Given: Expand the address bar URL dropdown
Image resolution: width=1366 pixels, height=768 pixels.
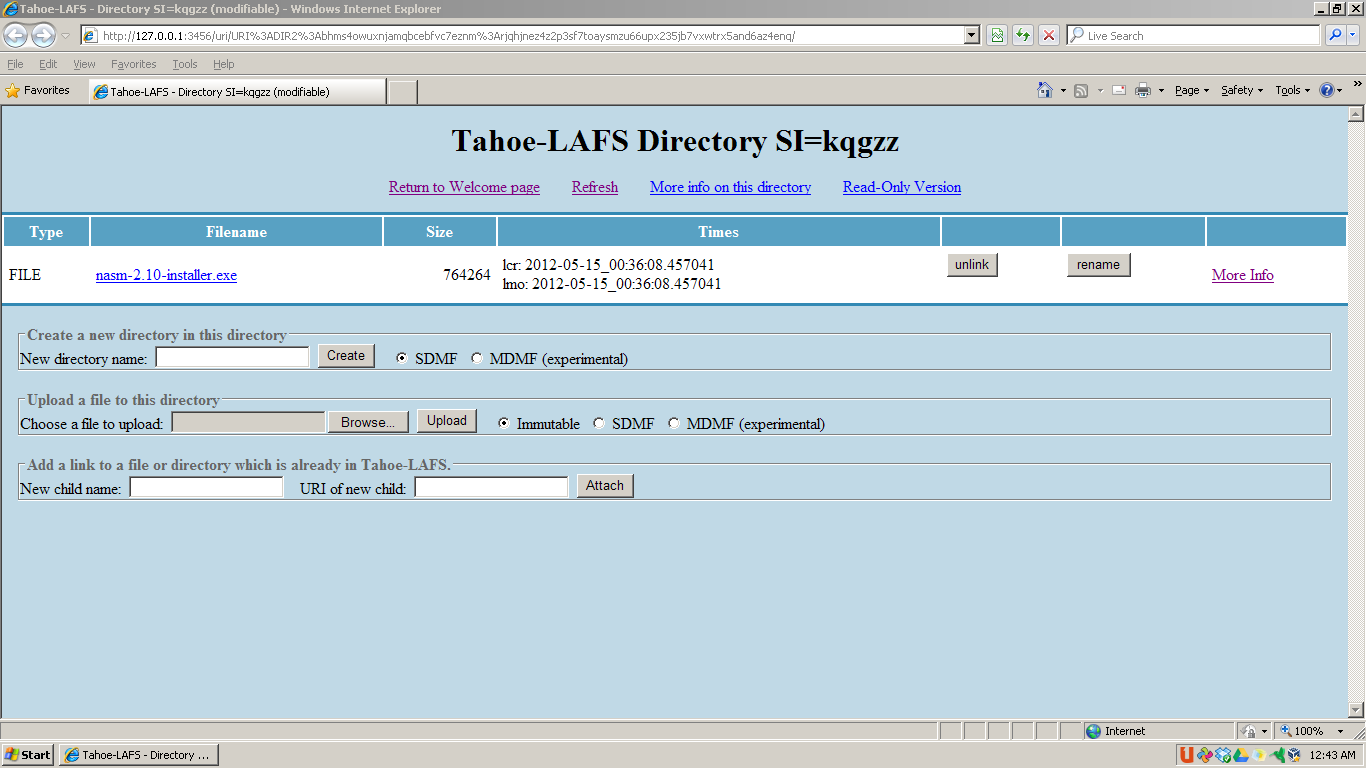Looking at the screenshot, I should 972,35.
